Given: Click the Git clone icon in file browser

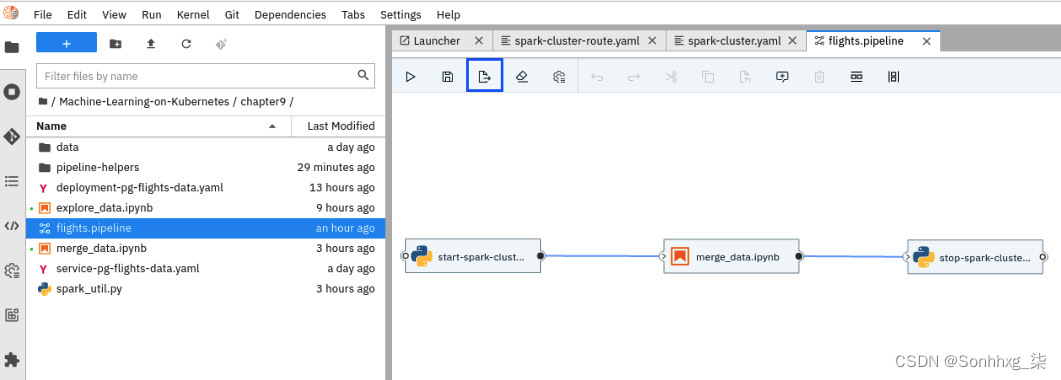Looking at the screenshot, I should (221, 43).
